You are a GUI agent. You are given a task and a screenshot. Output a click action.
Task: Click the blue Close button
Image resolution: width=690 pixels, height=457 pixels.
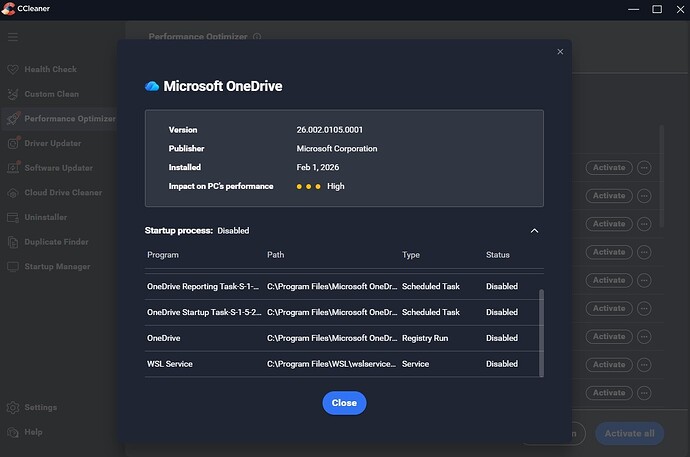click(x=344, y=403)
